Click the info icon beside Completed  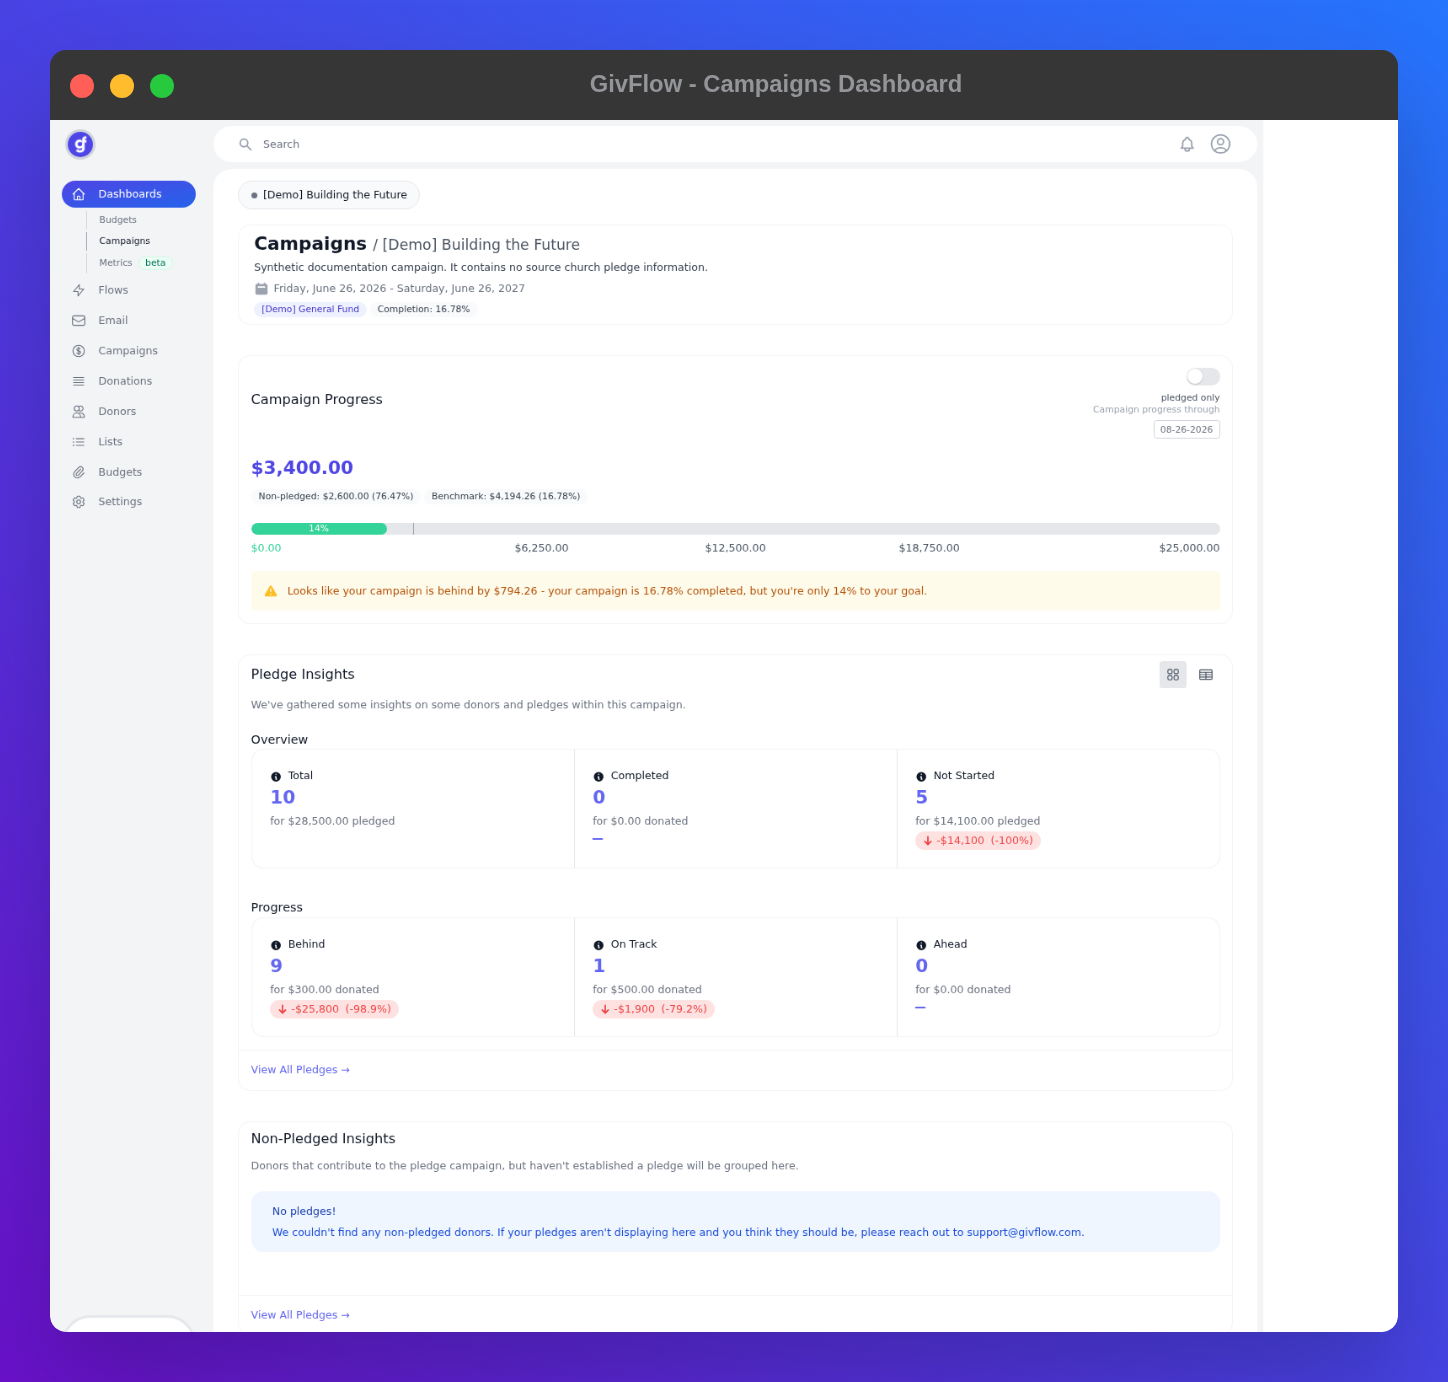point(599,777)
